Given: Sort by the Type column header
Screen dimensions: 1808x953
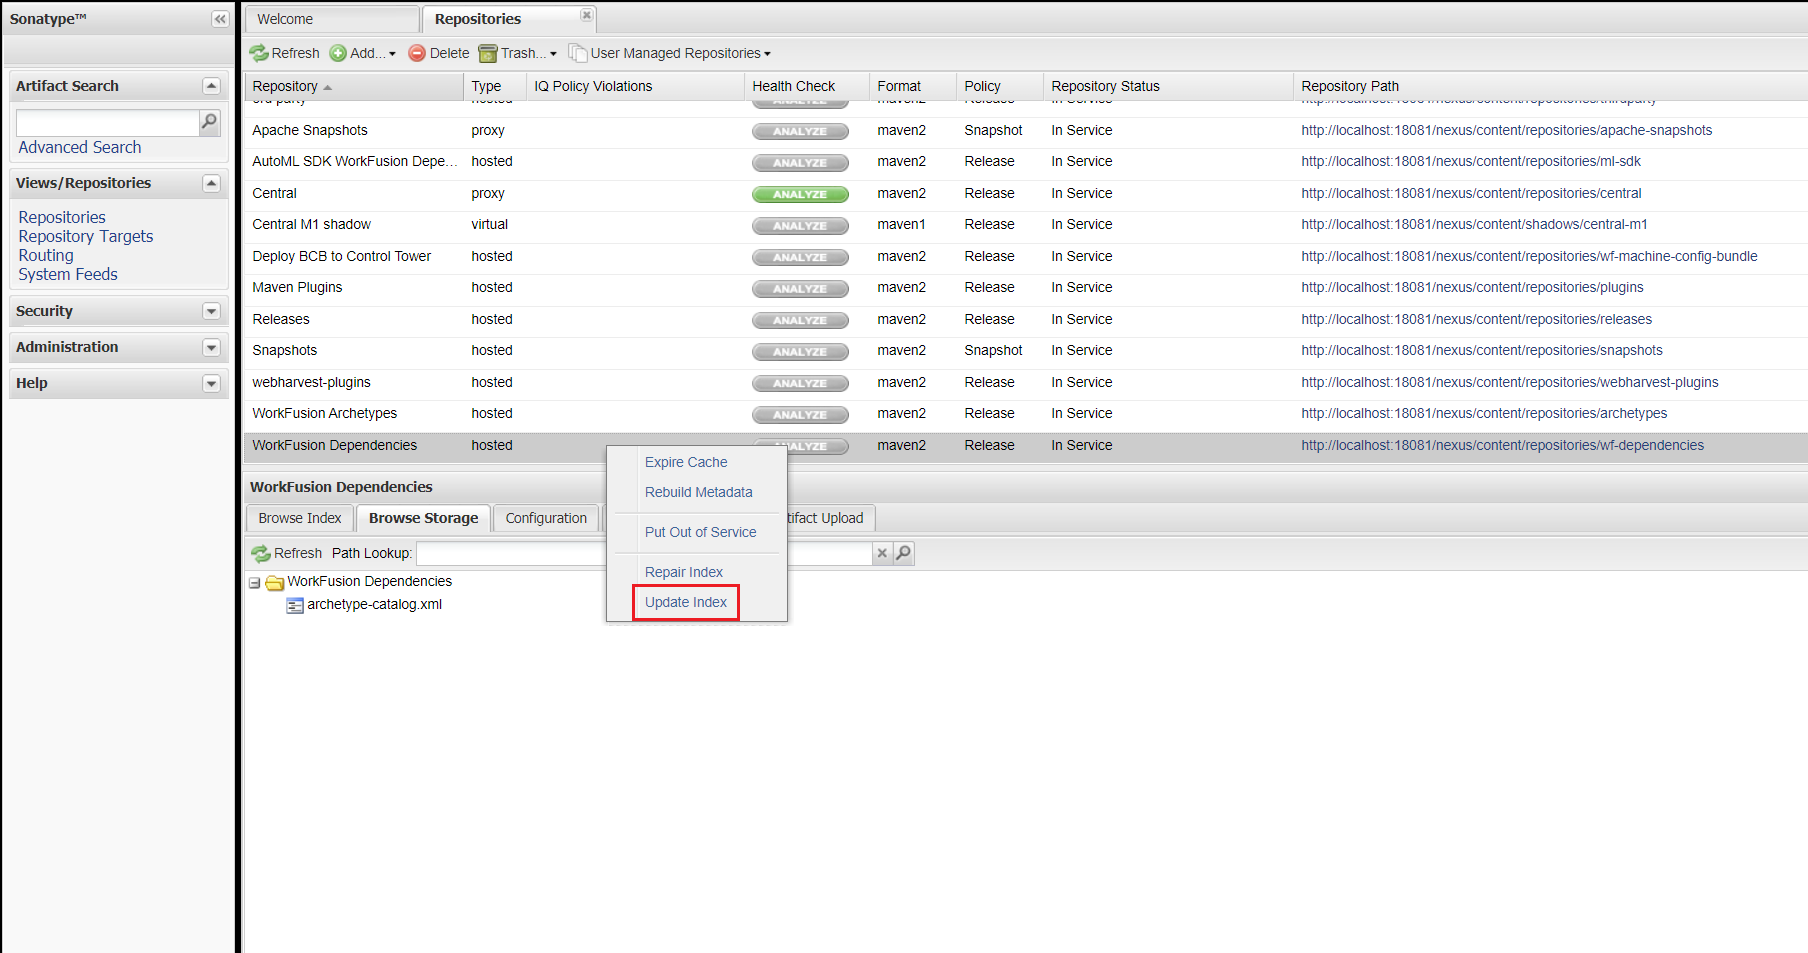Looking at the screenshot, I should pyautogui.click(x=495, y=86).
